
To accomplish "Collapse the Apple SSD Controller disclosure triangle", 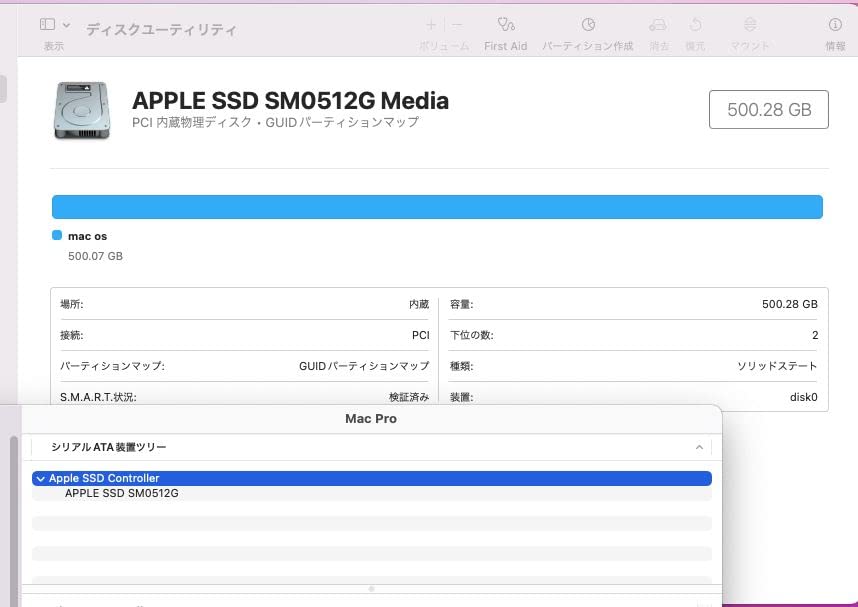I will (42, 478).
